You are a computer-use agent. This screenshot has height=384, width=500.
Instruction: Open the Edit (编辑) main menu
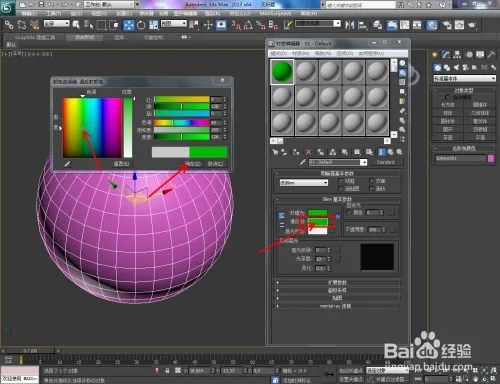[29, 13]
